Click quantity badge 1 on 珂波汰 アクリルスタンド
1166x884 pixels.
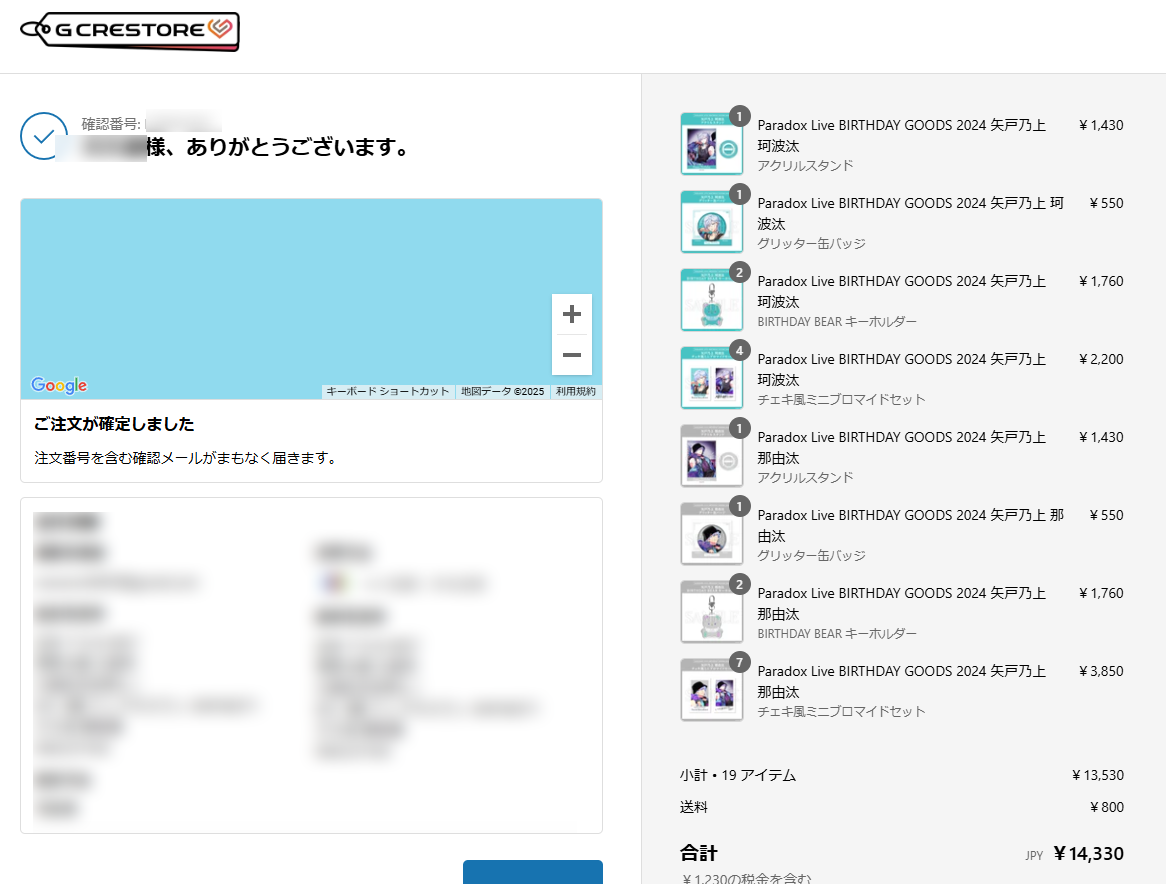pyautogui.click(x=739, y=116)
